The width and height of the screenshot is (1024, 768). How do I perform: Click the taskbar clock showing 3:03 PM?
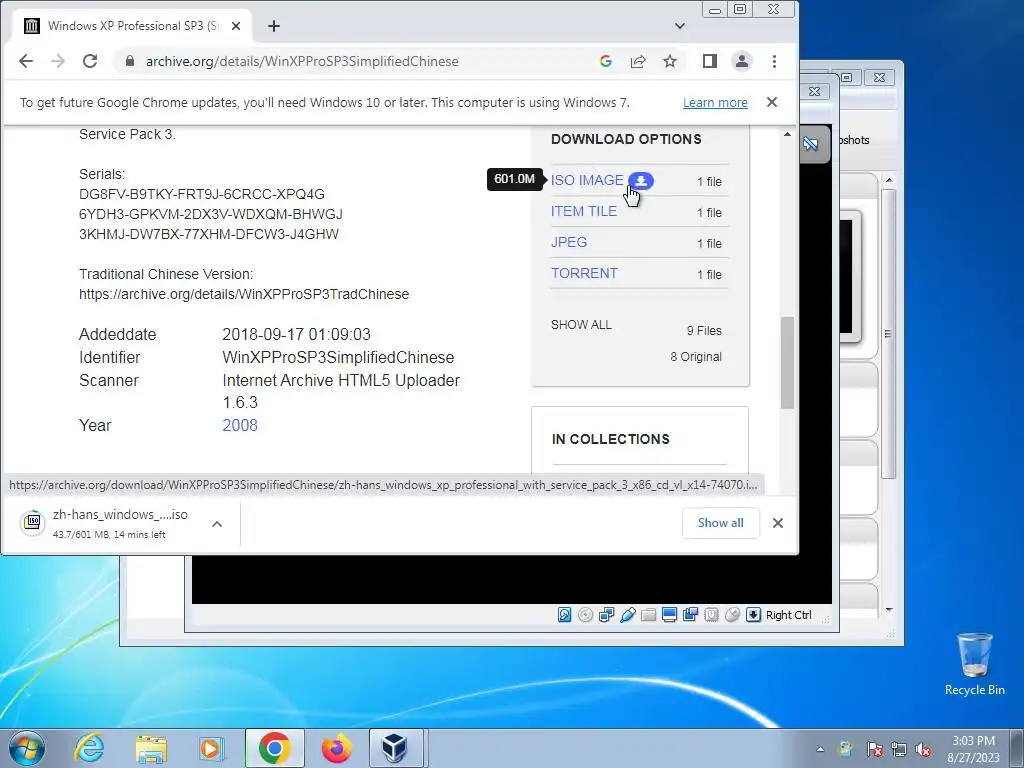point(973,749)
